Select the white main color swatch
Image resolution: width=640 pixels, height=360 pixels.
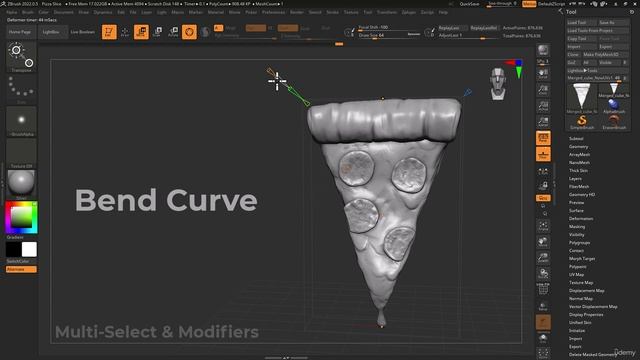tap(29, 249)
